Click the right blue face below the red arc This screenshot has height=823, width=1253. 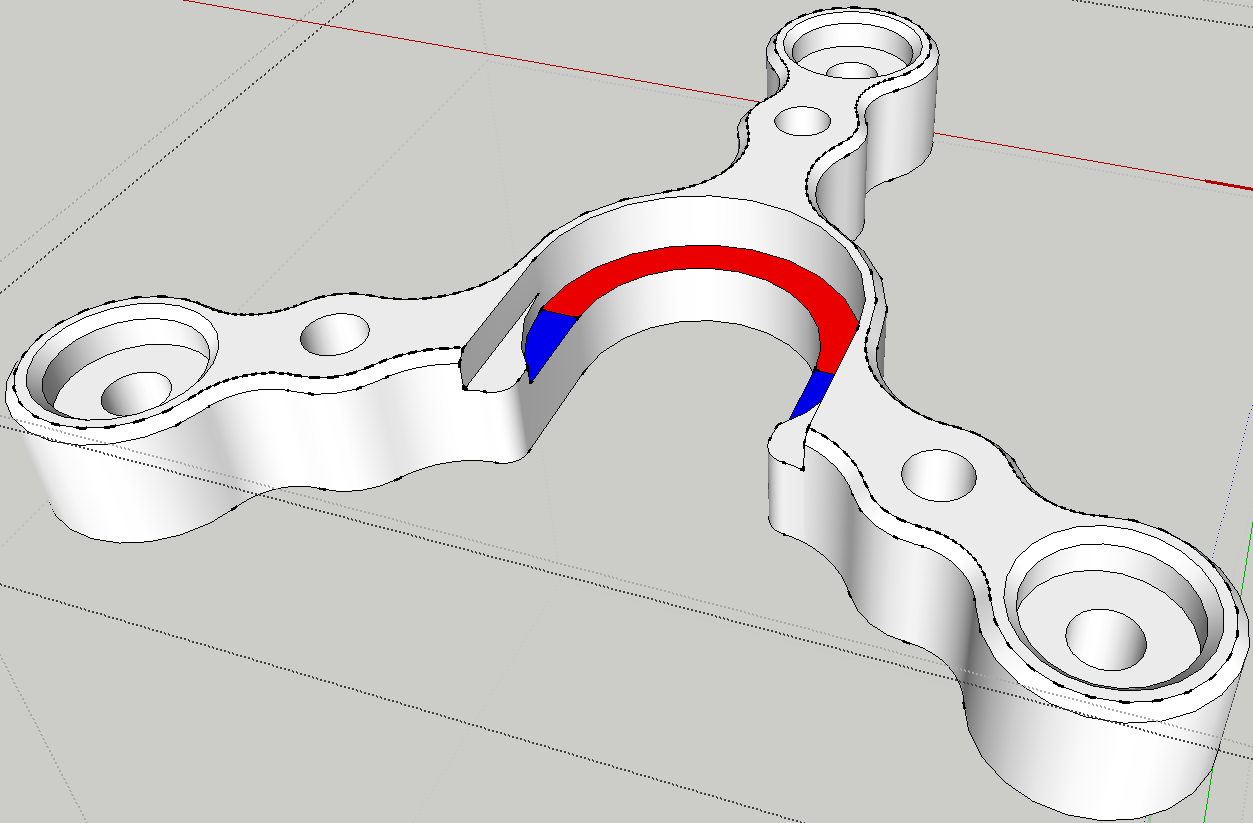(x=812, y=393)
